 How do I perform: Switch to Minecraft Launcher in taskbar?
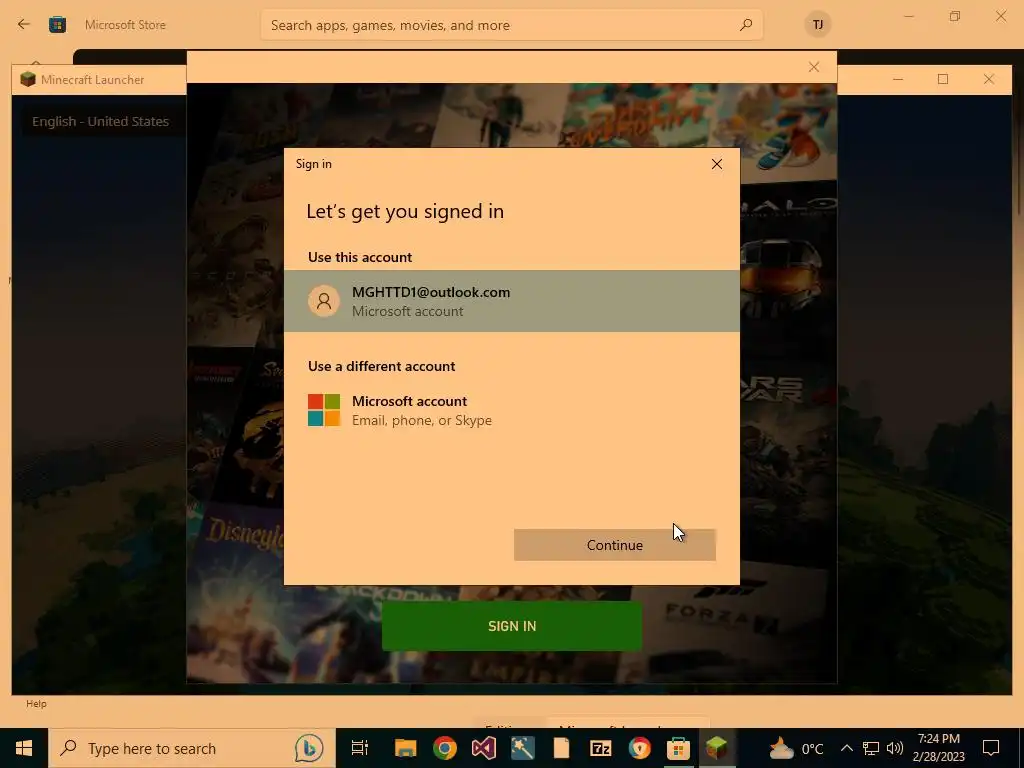tap(717, 748)
